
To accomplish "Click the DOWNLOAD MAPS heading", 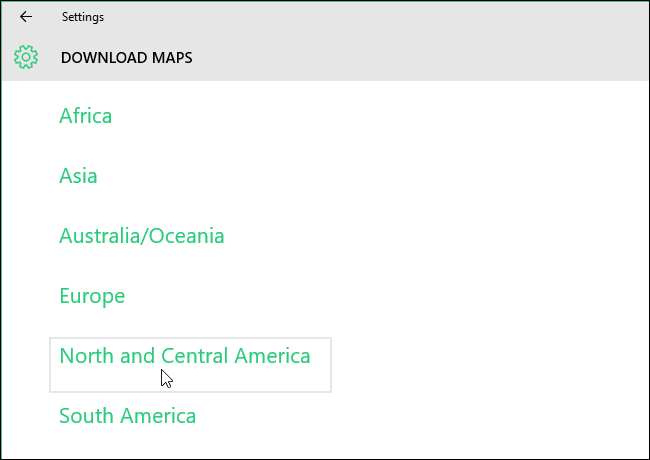I will pyautogui.click(x=127, y=58).
